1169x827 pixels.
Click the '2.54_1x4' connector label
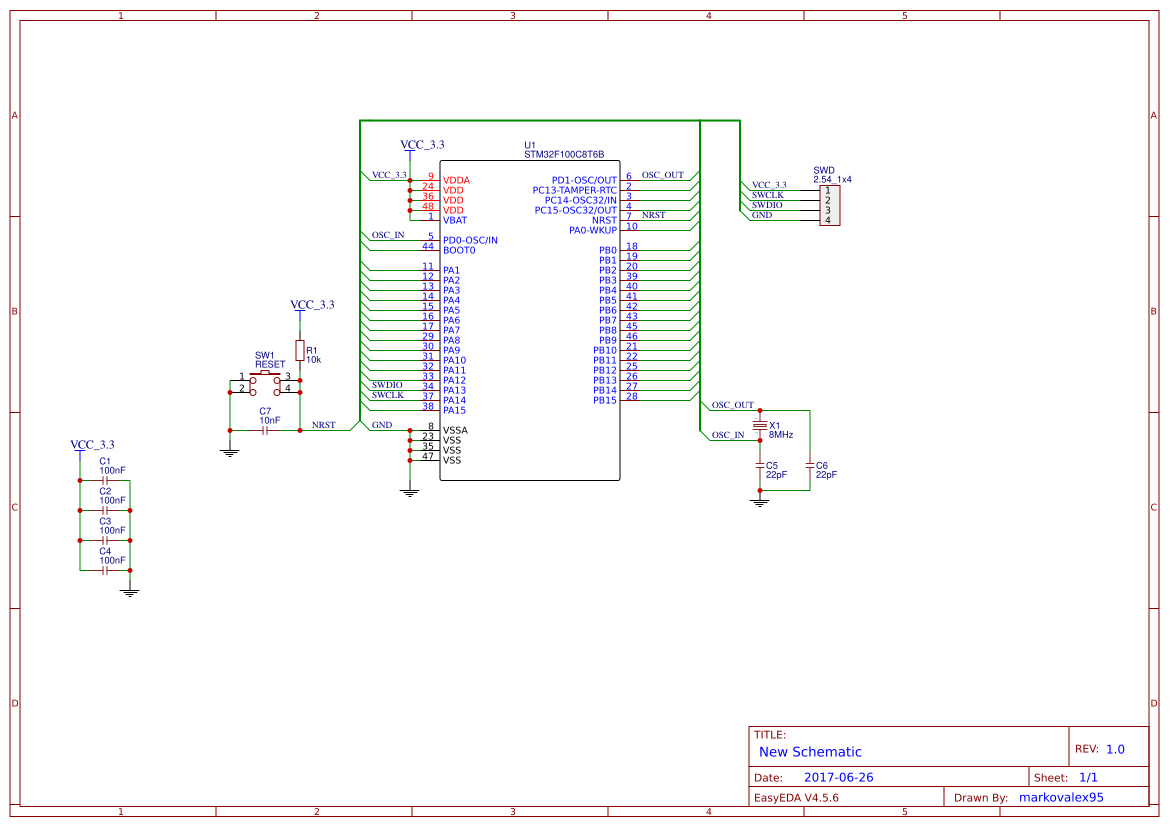click(832, 180)
